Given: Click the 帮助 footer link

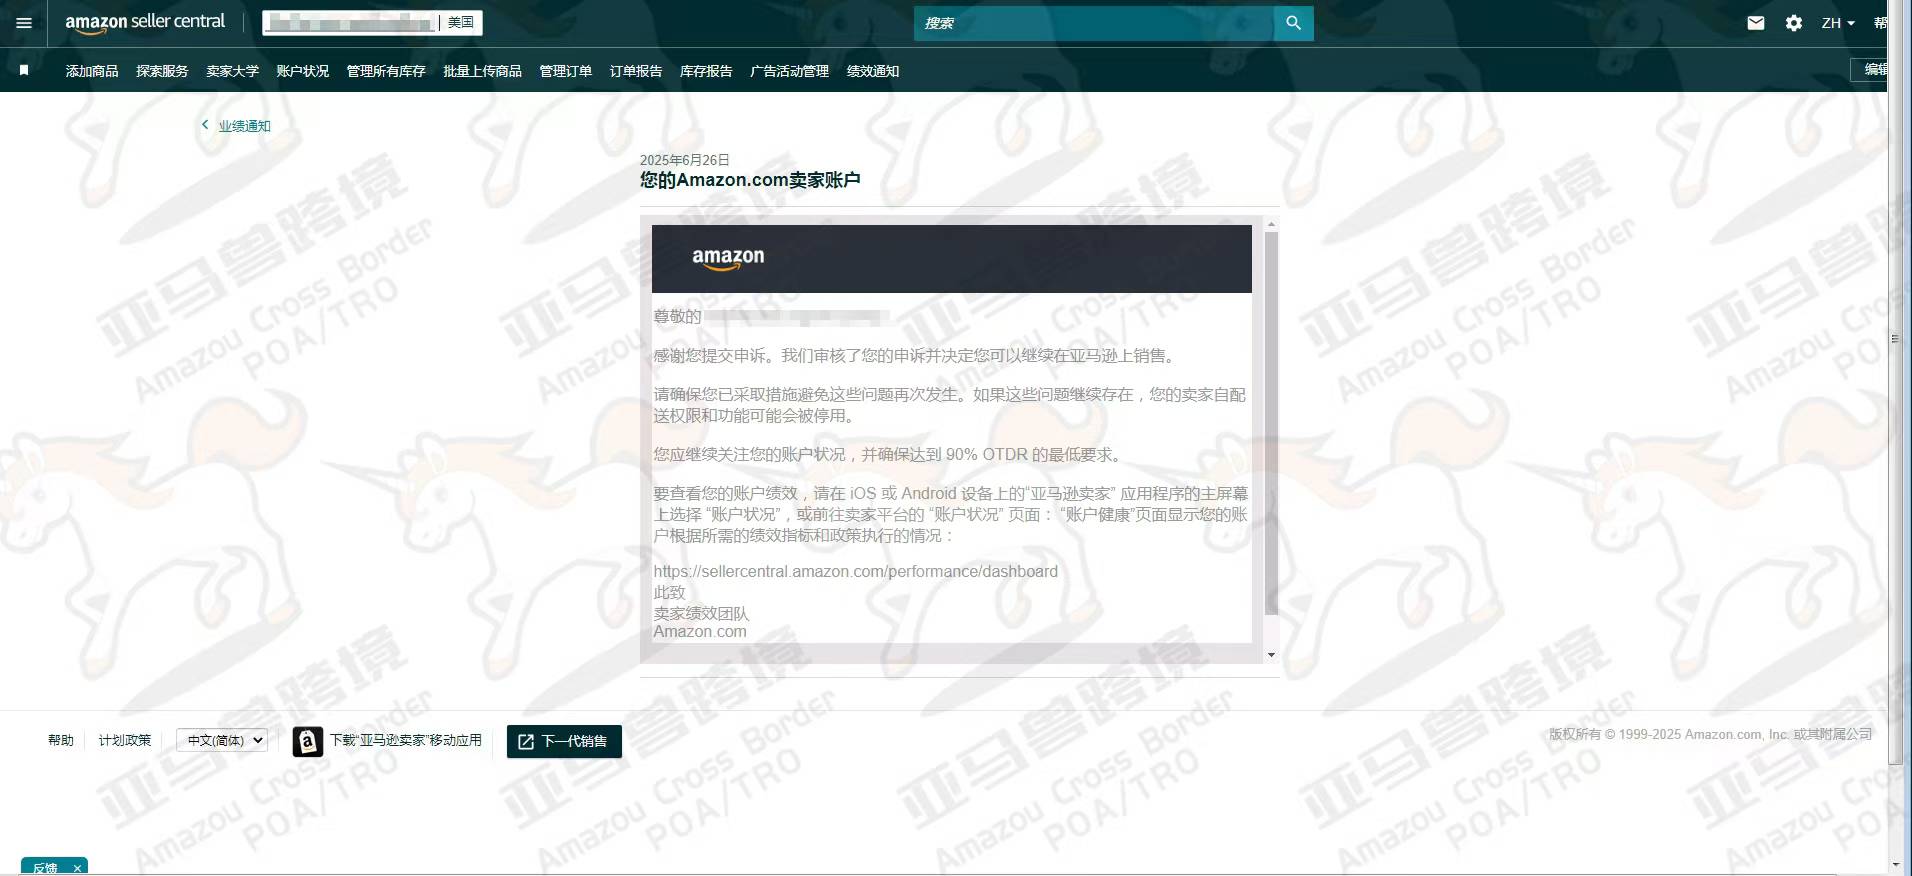Looking at the screenshot, I should 61,740.
